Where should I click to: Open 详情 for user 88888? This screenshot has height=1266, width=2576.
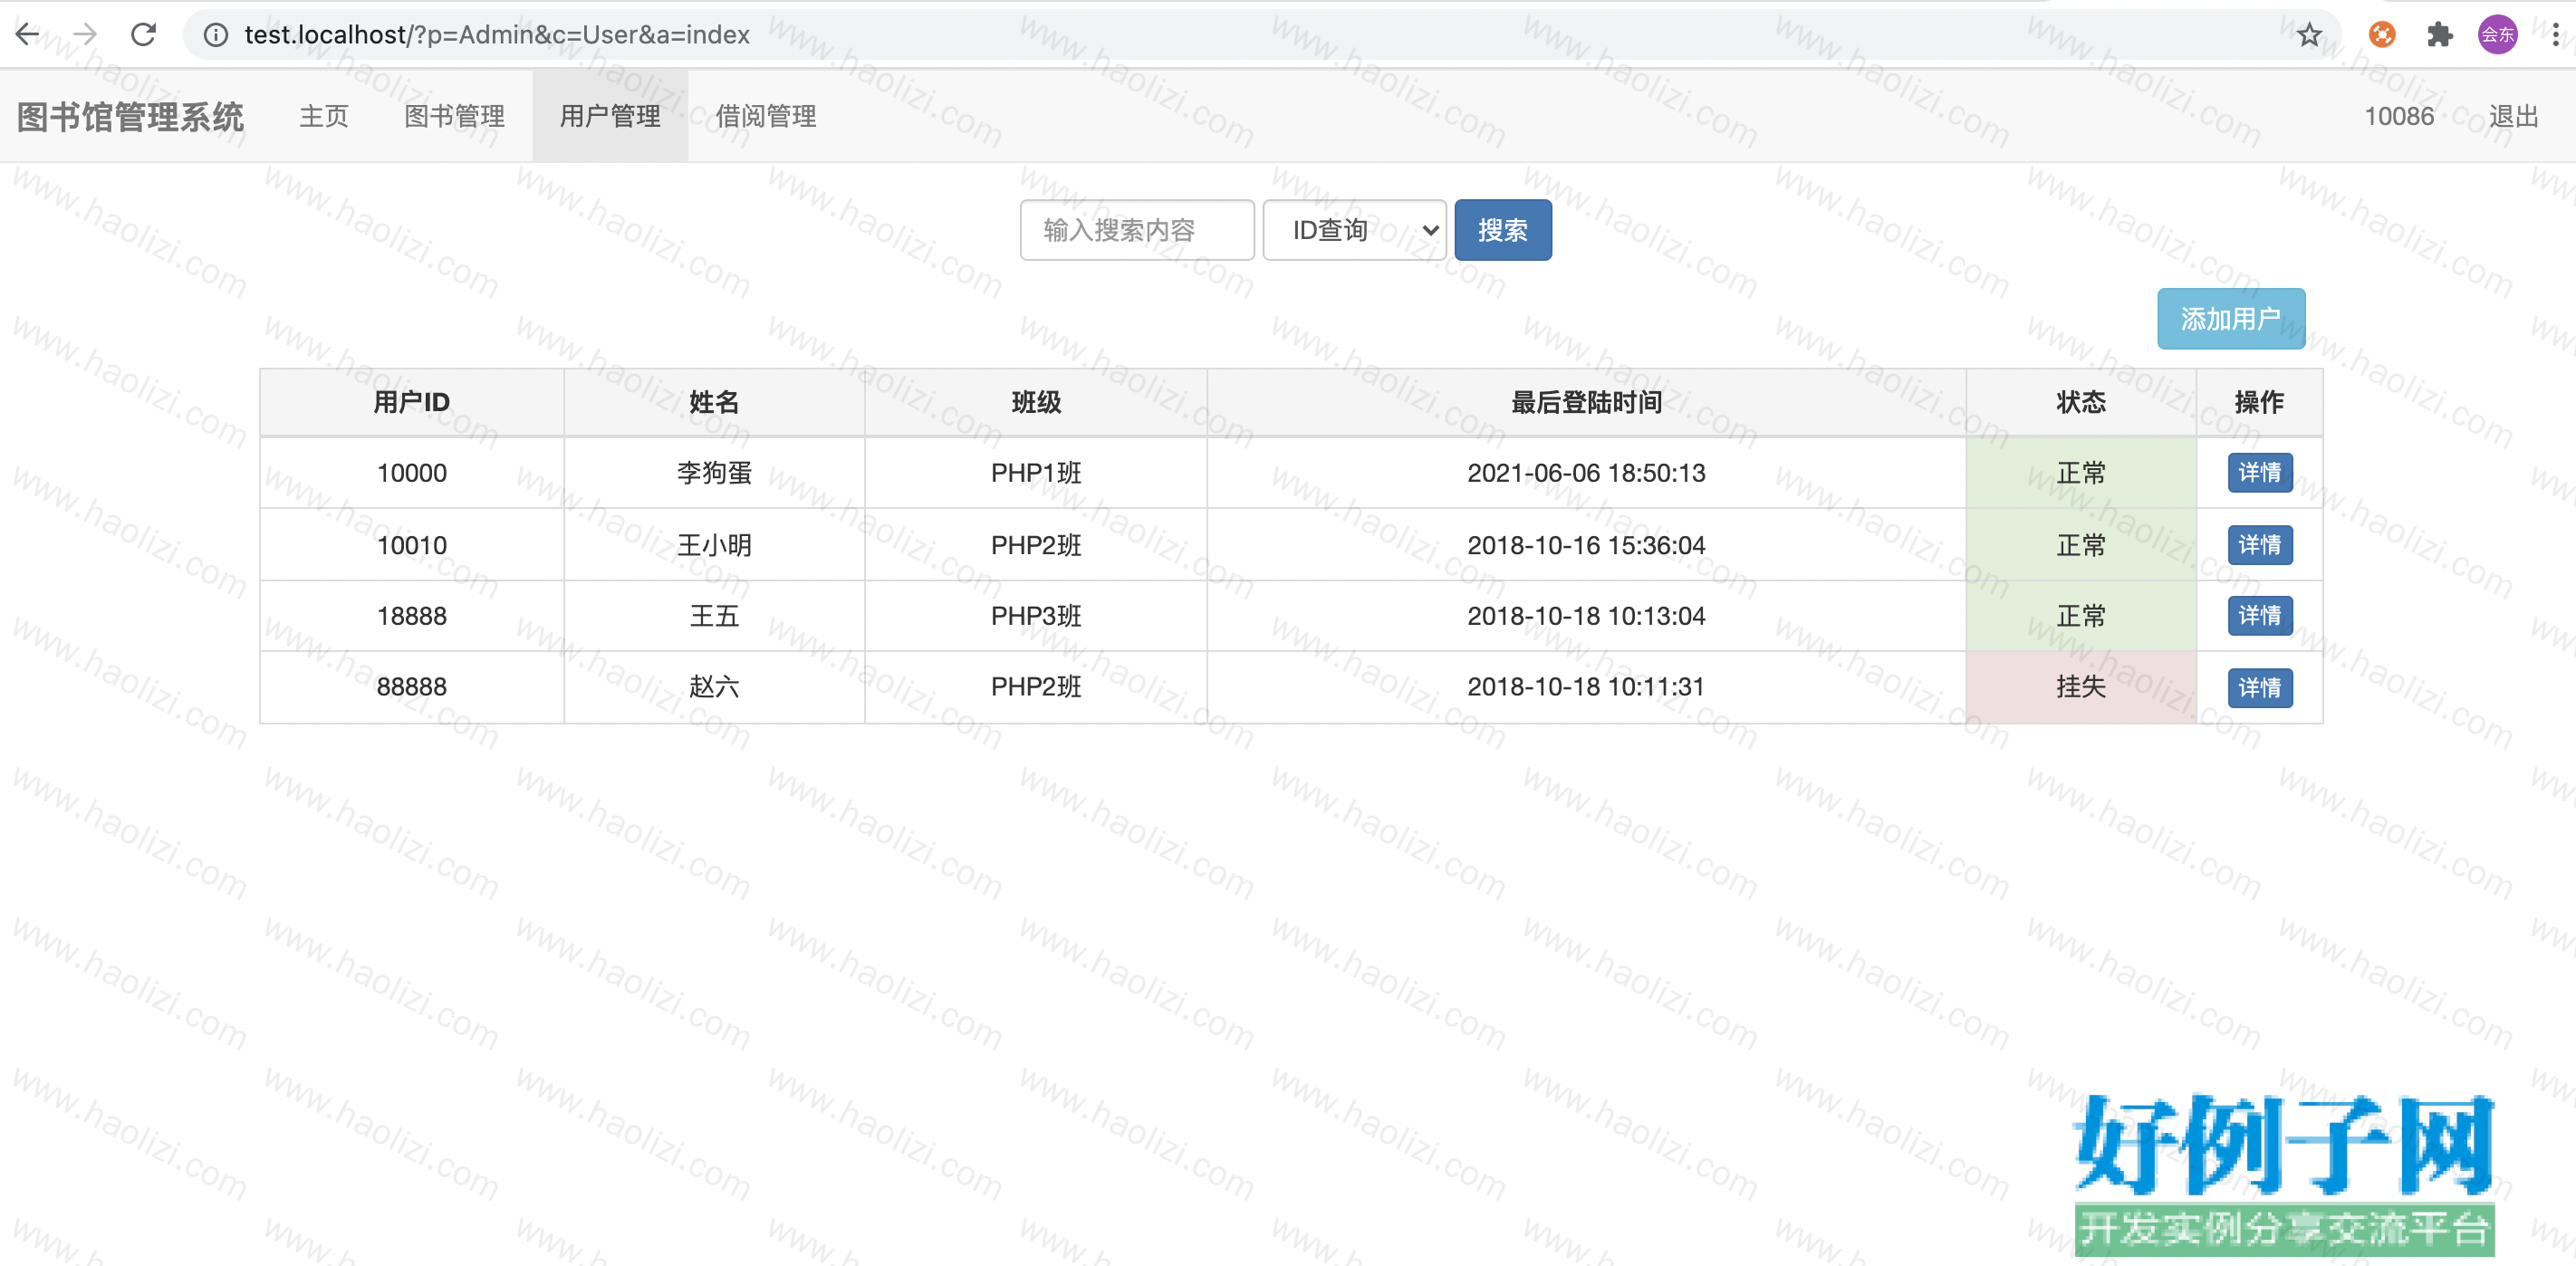tap(2260, 688)
